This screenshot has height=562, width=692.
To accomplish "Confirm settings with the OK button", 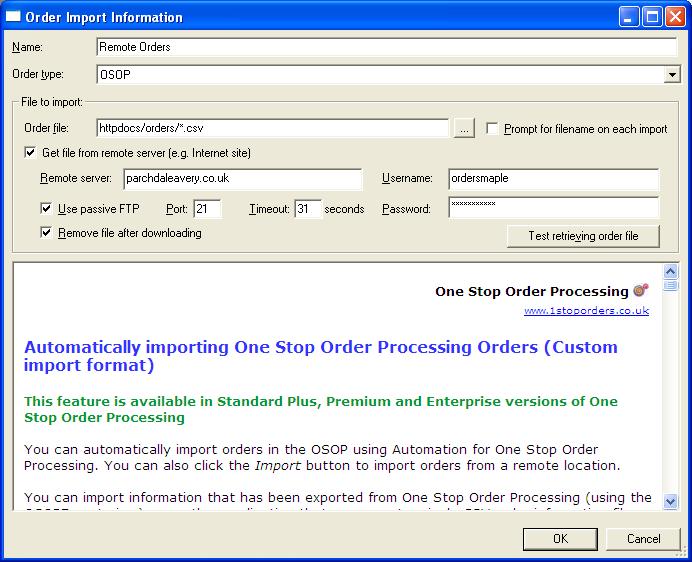I will 560,539.
